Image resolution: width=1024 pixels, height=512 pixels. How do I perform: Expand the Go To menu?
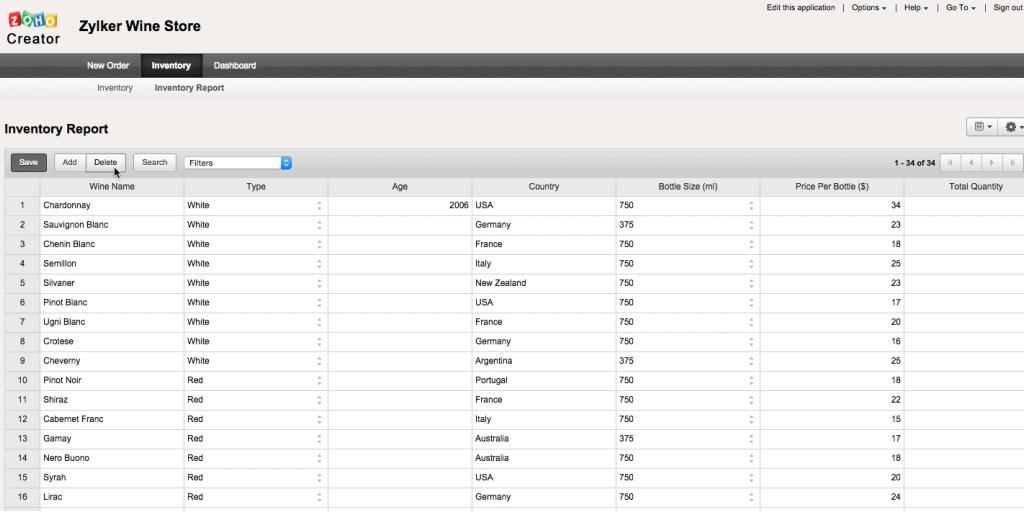(959, 8)
